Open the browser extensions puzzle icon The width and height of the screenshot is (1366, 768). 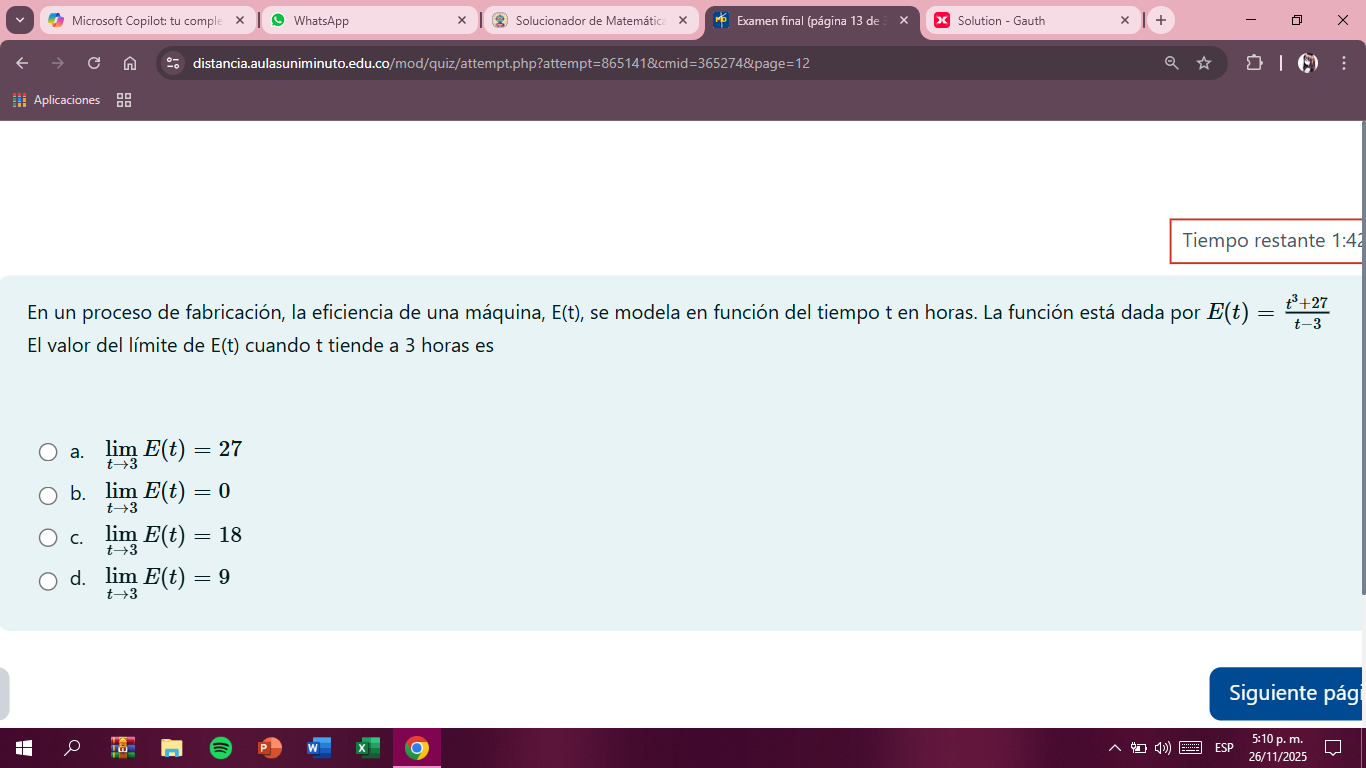1254,63
